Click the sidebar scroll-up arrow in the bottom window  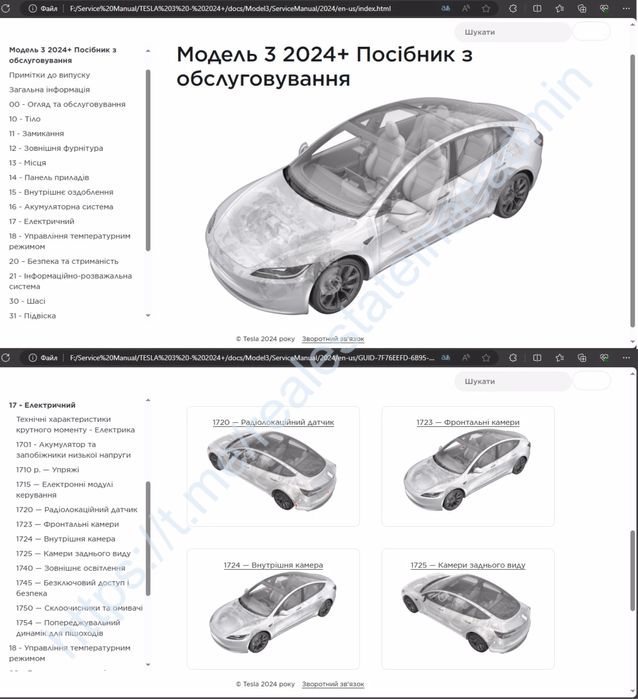(x=148, y=400)
